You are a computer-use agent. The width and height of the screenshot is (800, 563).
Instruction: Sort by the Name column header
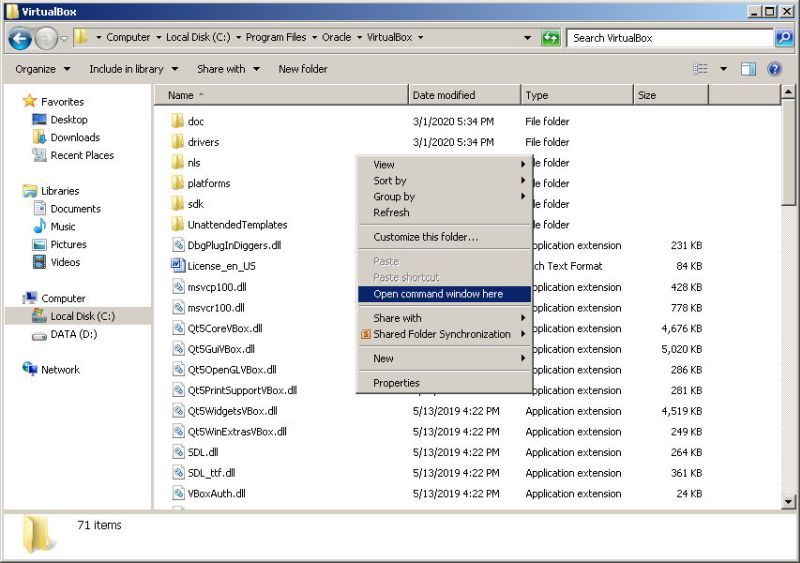pyautogui.click(x=282, y=95)
